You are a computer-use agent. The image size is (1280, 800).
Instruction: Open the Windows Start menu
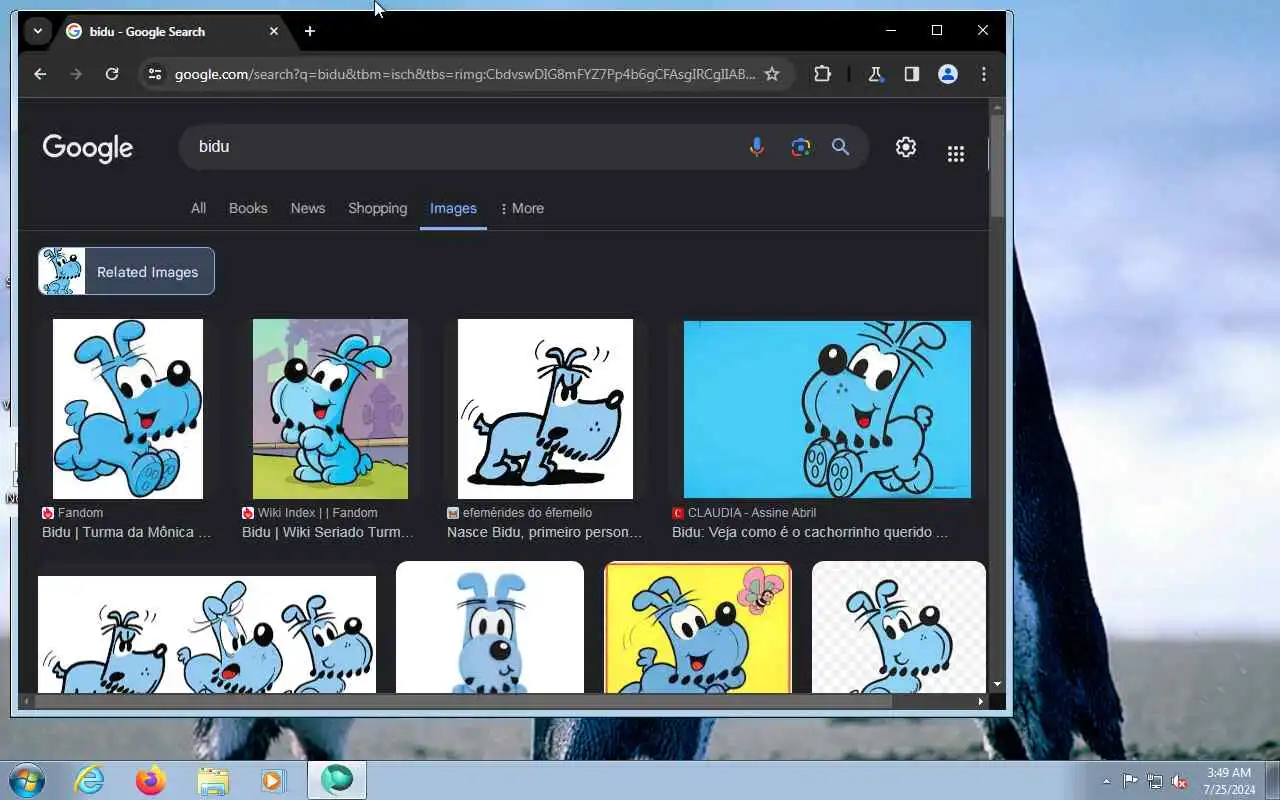pos(26,780)
